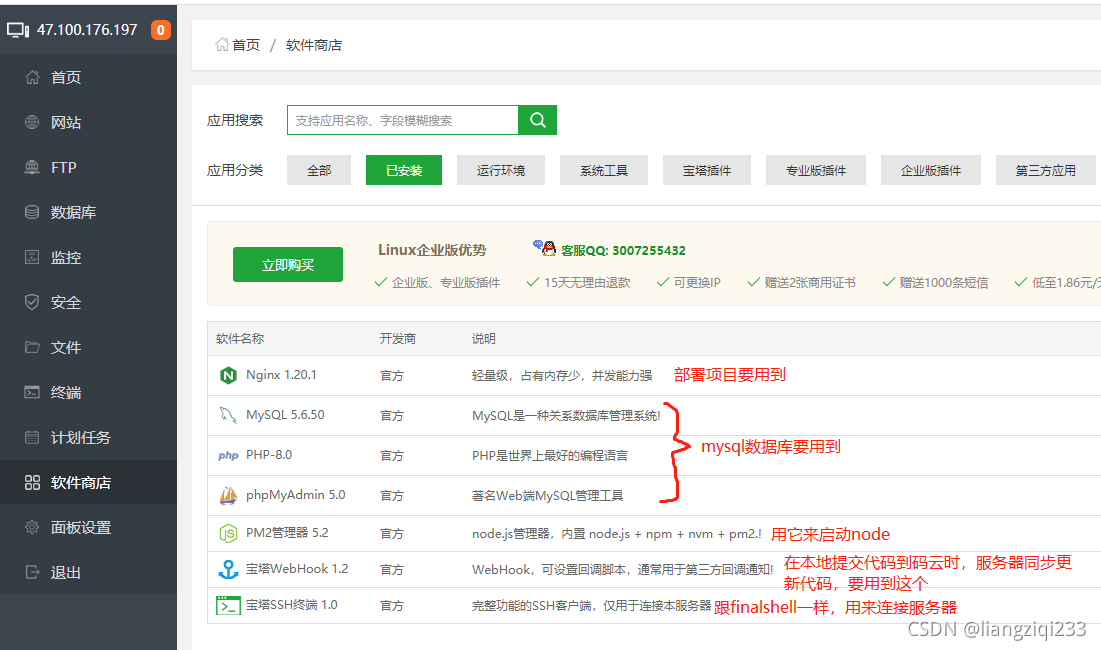The width and height of the screenshot is (1101, 650).
Task: Select the 专业版插件 category tab
Action: click(816, 170)
